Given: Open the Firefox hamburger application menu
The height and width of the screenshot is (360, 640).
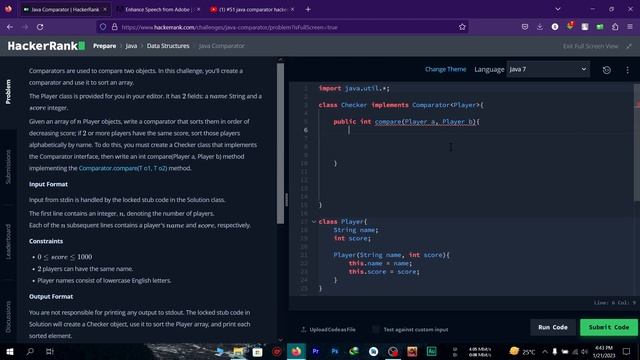Looking at the screenshot, I should click(x=630, y=27).
